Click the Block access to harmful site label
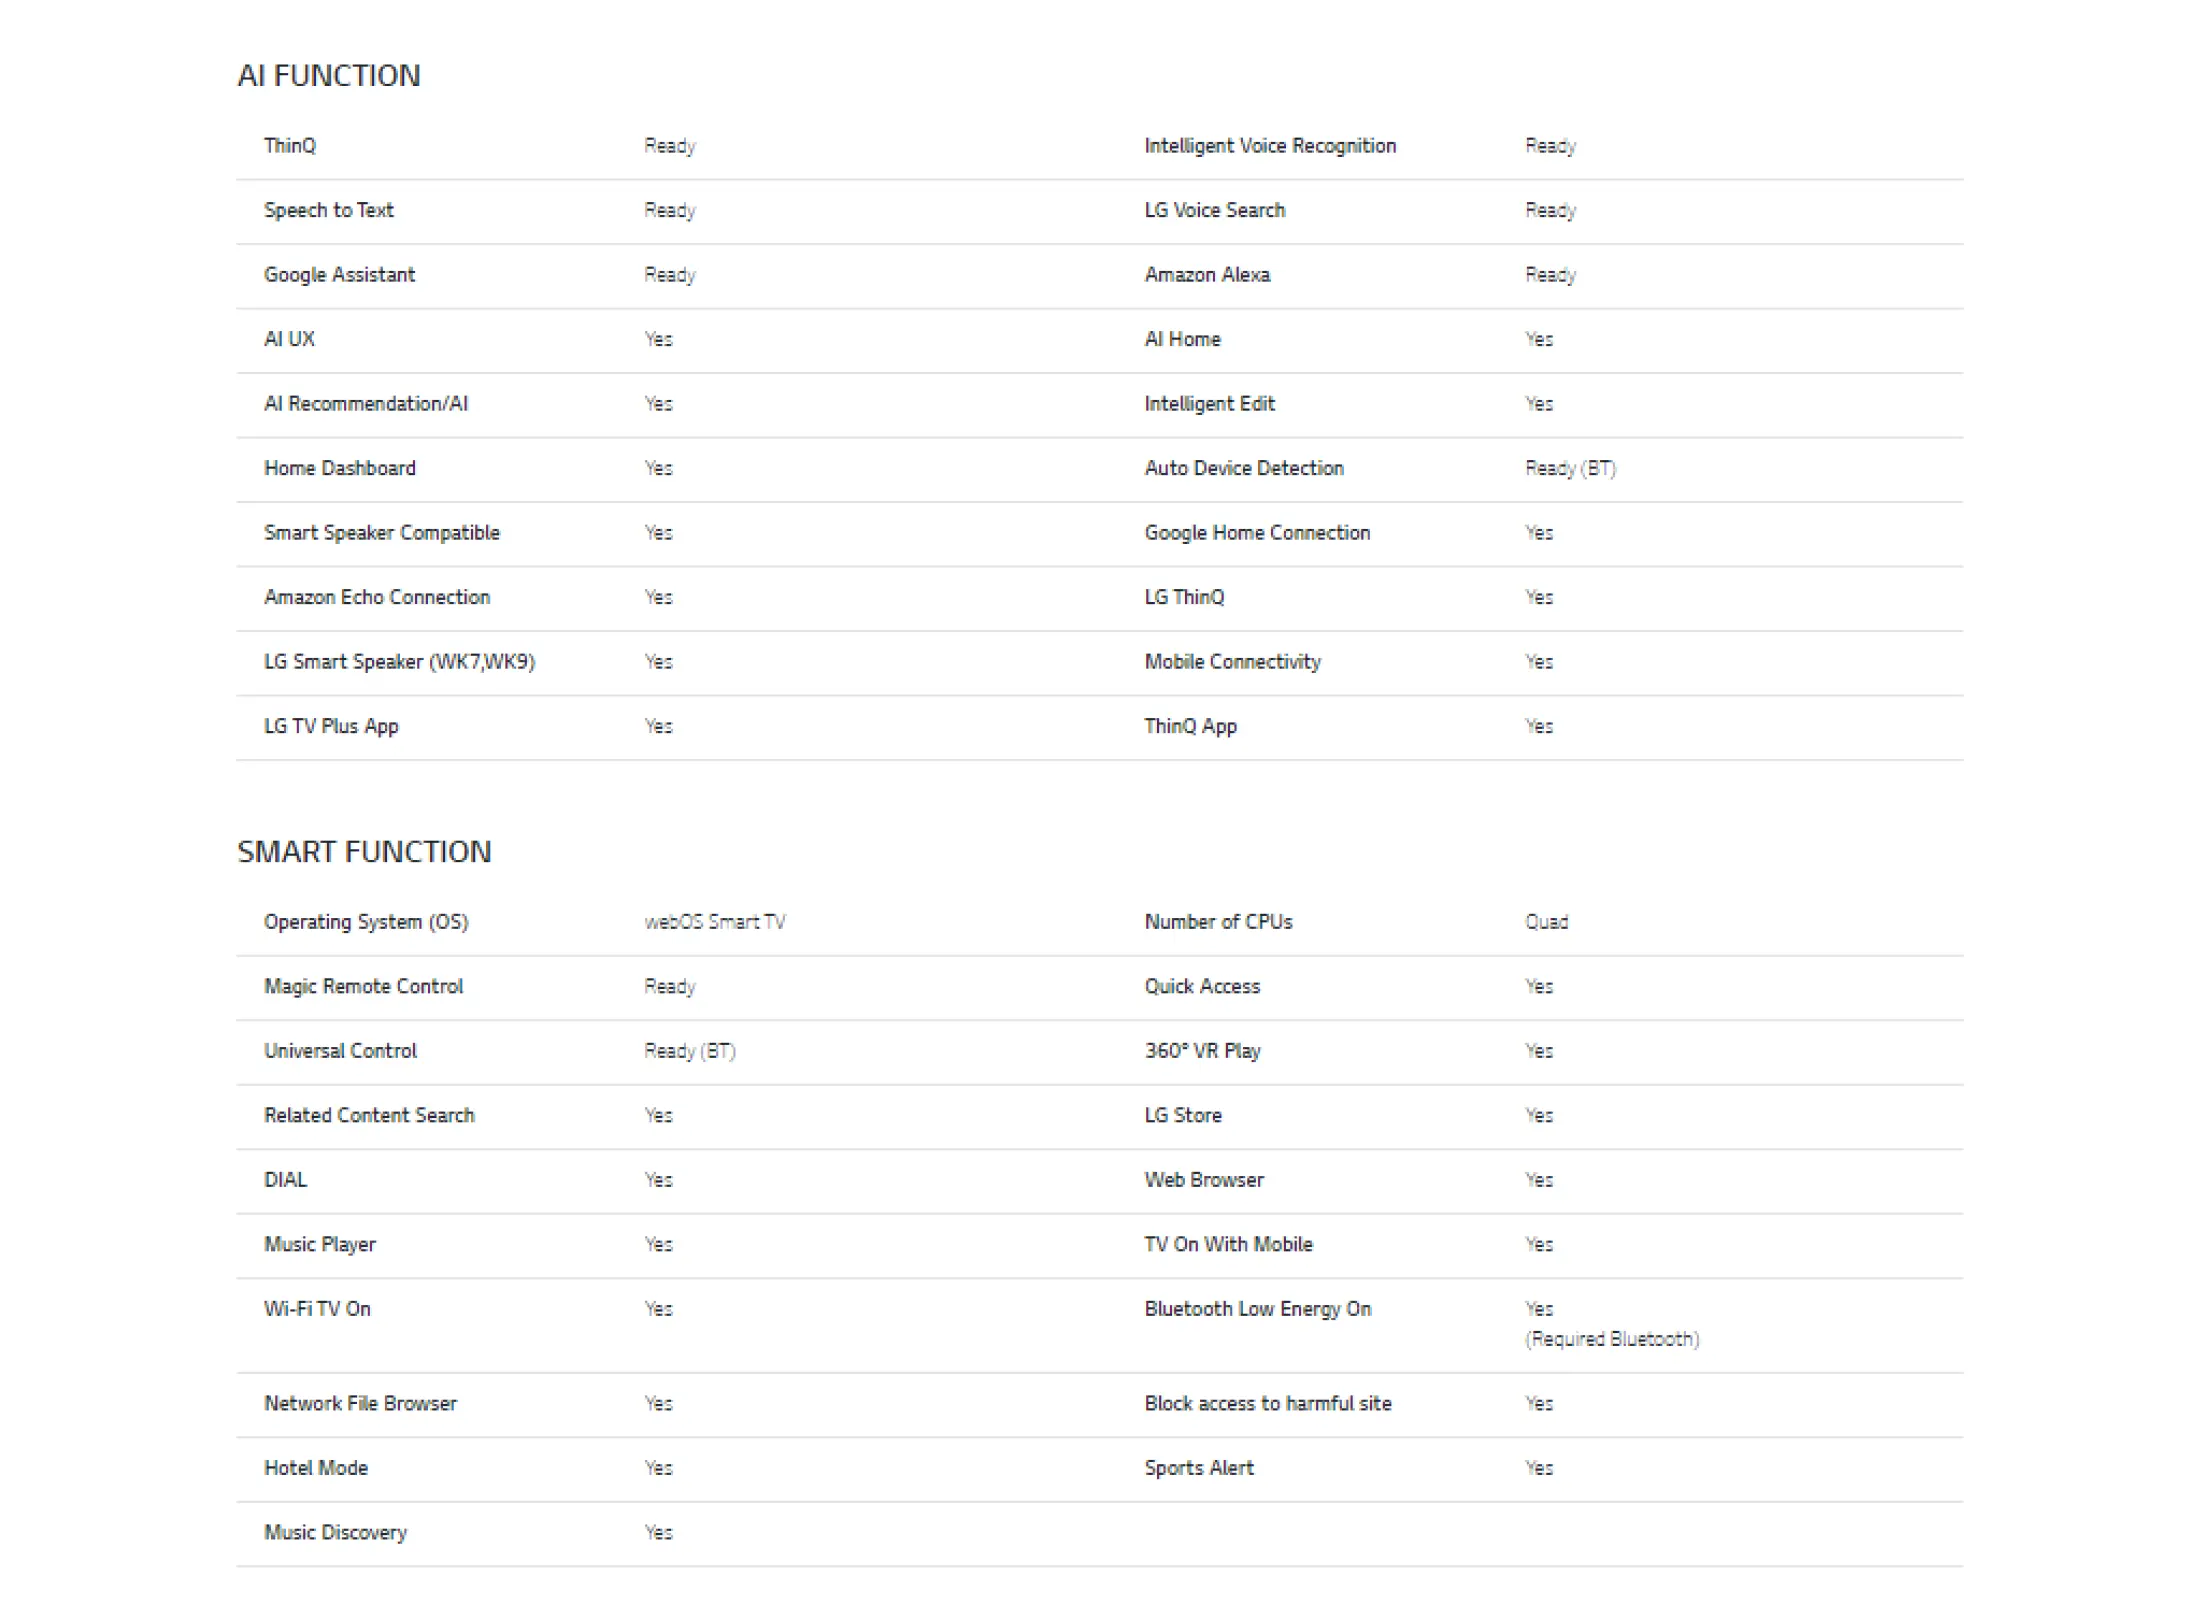 click(x=1268, y=1404)
